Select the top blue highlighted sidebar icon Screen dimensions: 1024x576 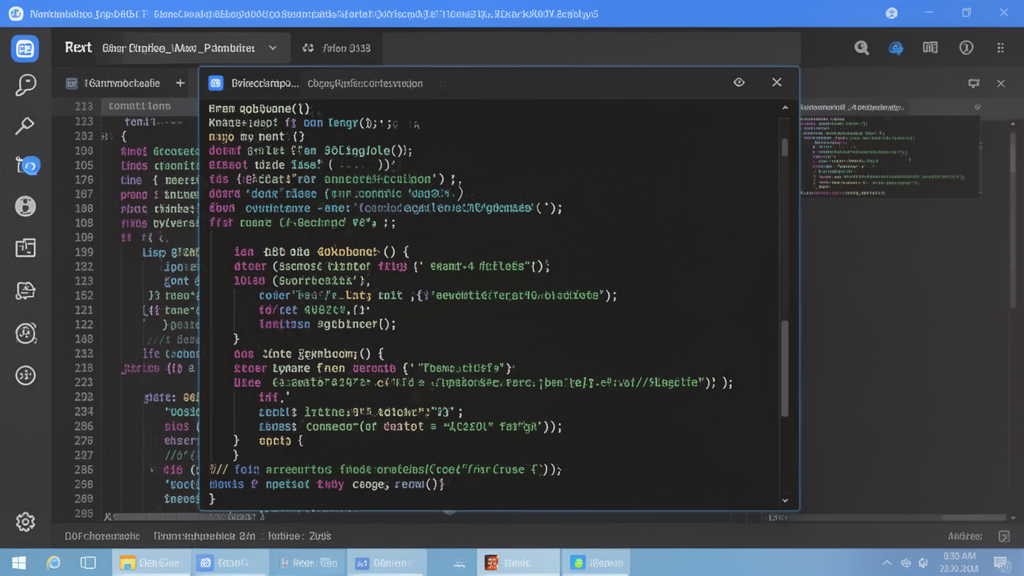25,48
